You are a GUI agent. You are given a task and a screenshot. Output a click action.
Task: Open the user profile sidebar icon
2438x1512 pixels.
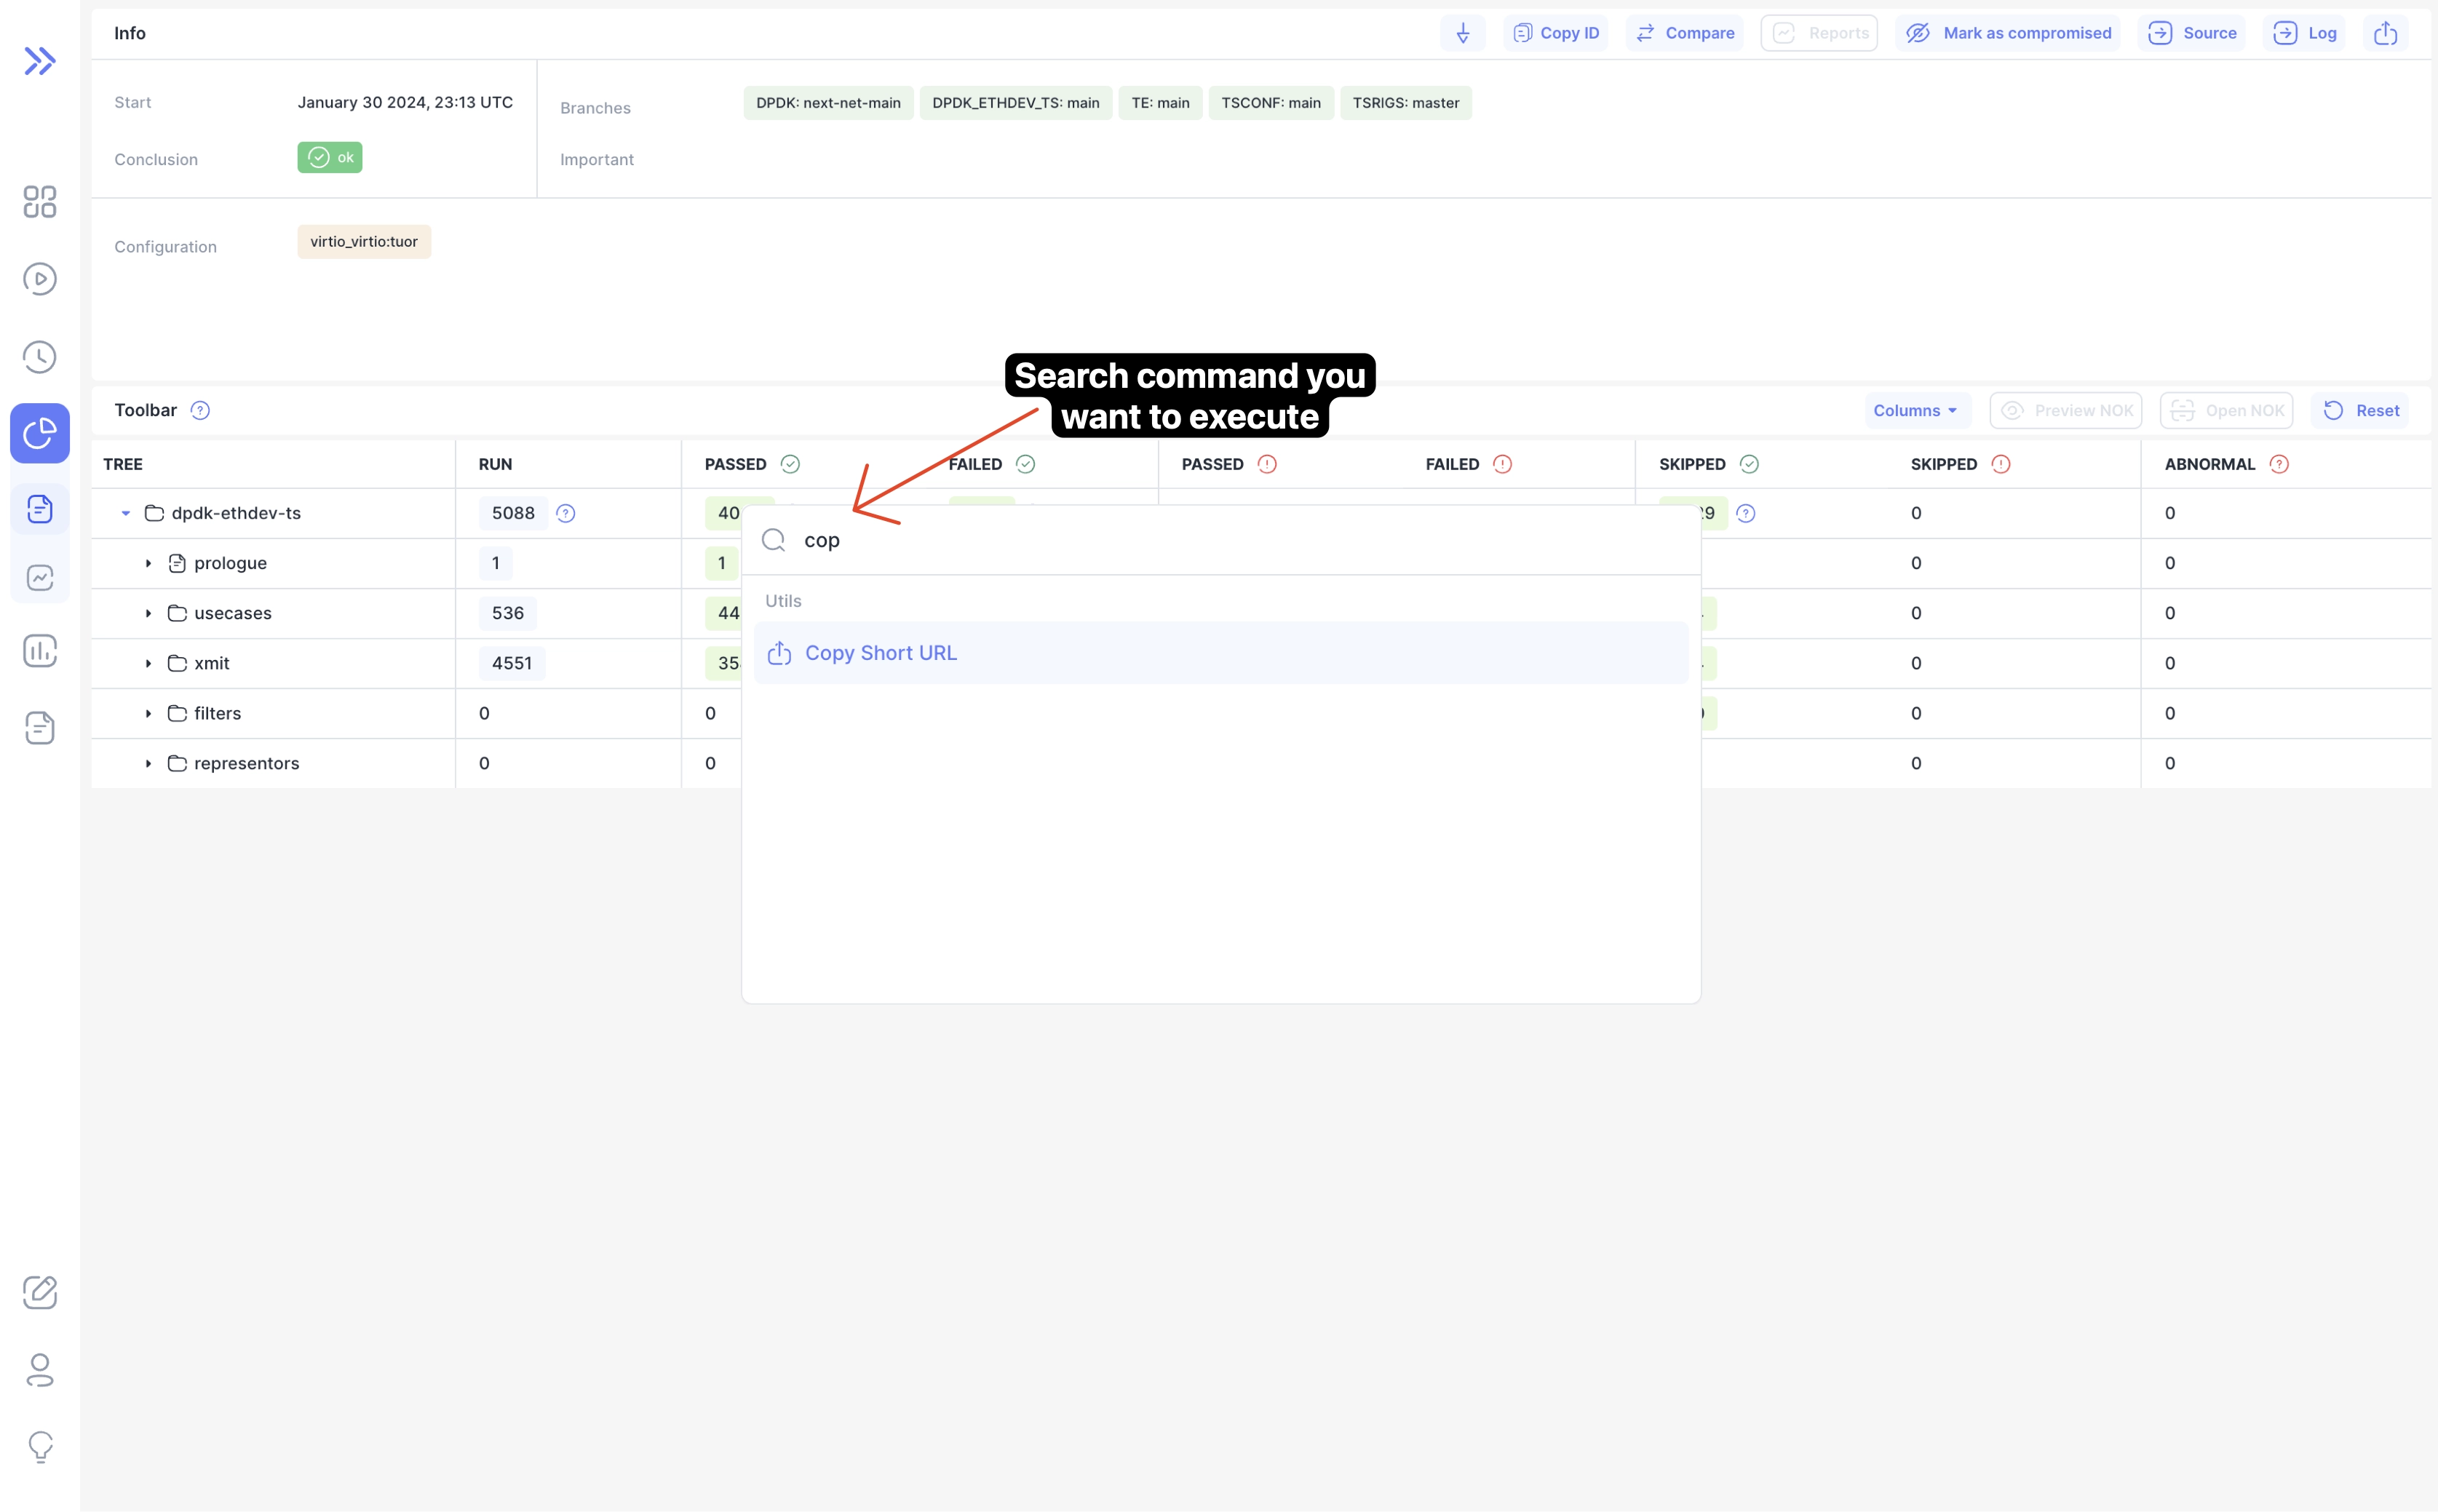pos(40,1369)
